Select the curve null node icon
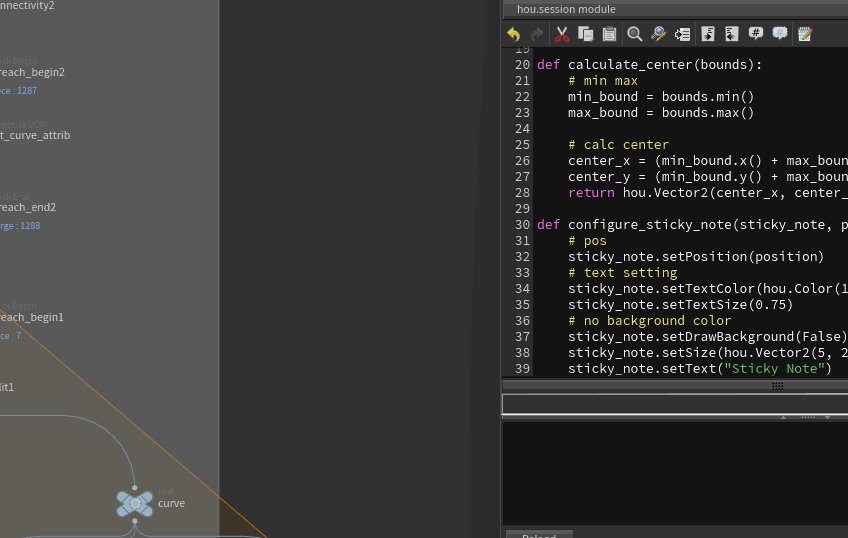 coord(135,503)
